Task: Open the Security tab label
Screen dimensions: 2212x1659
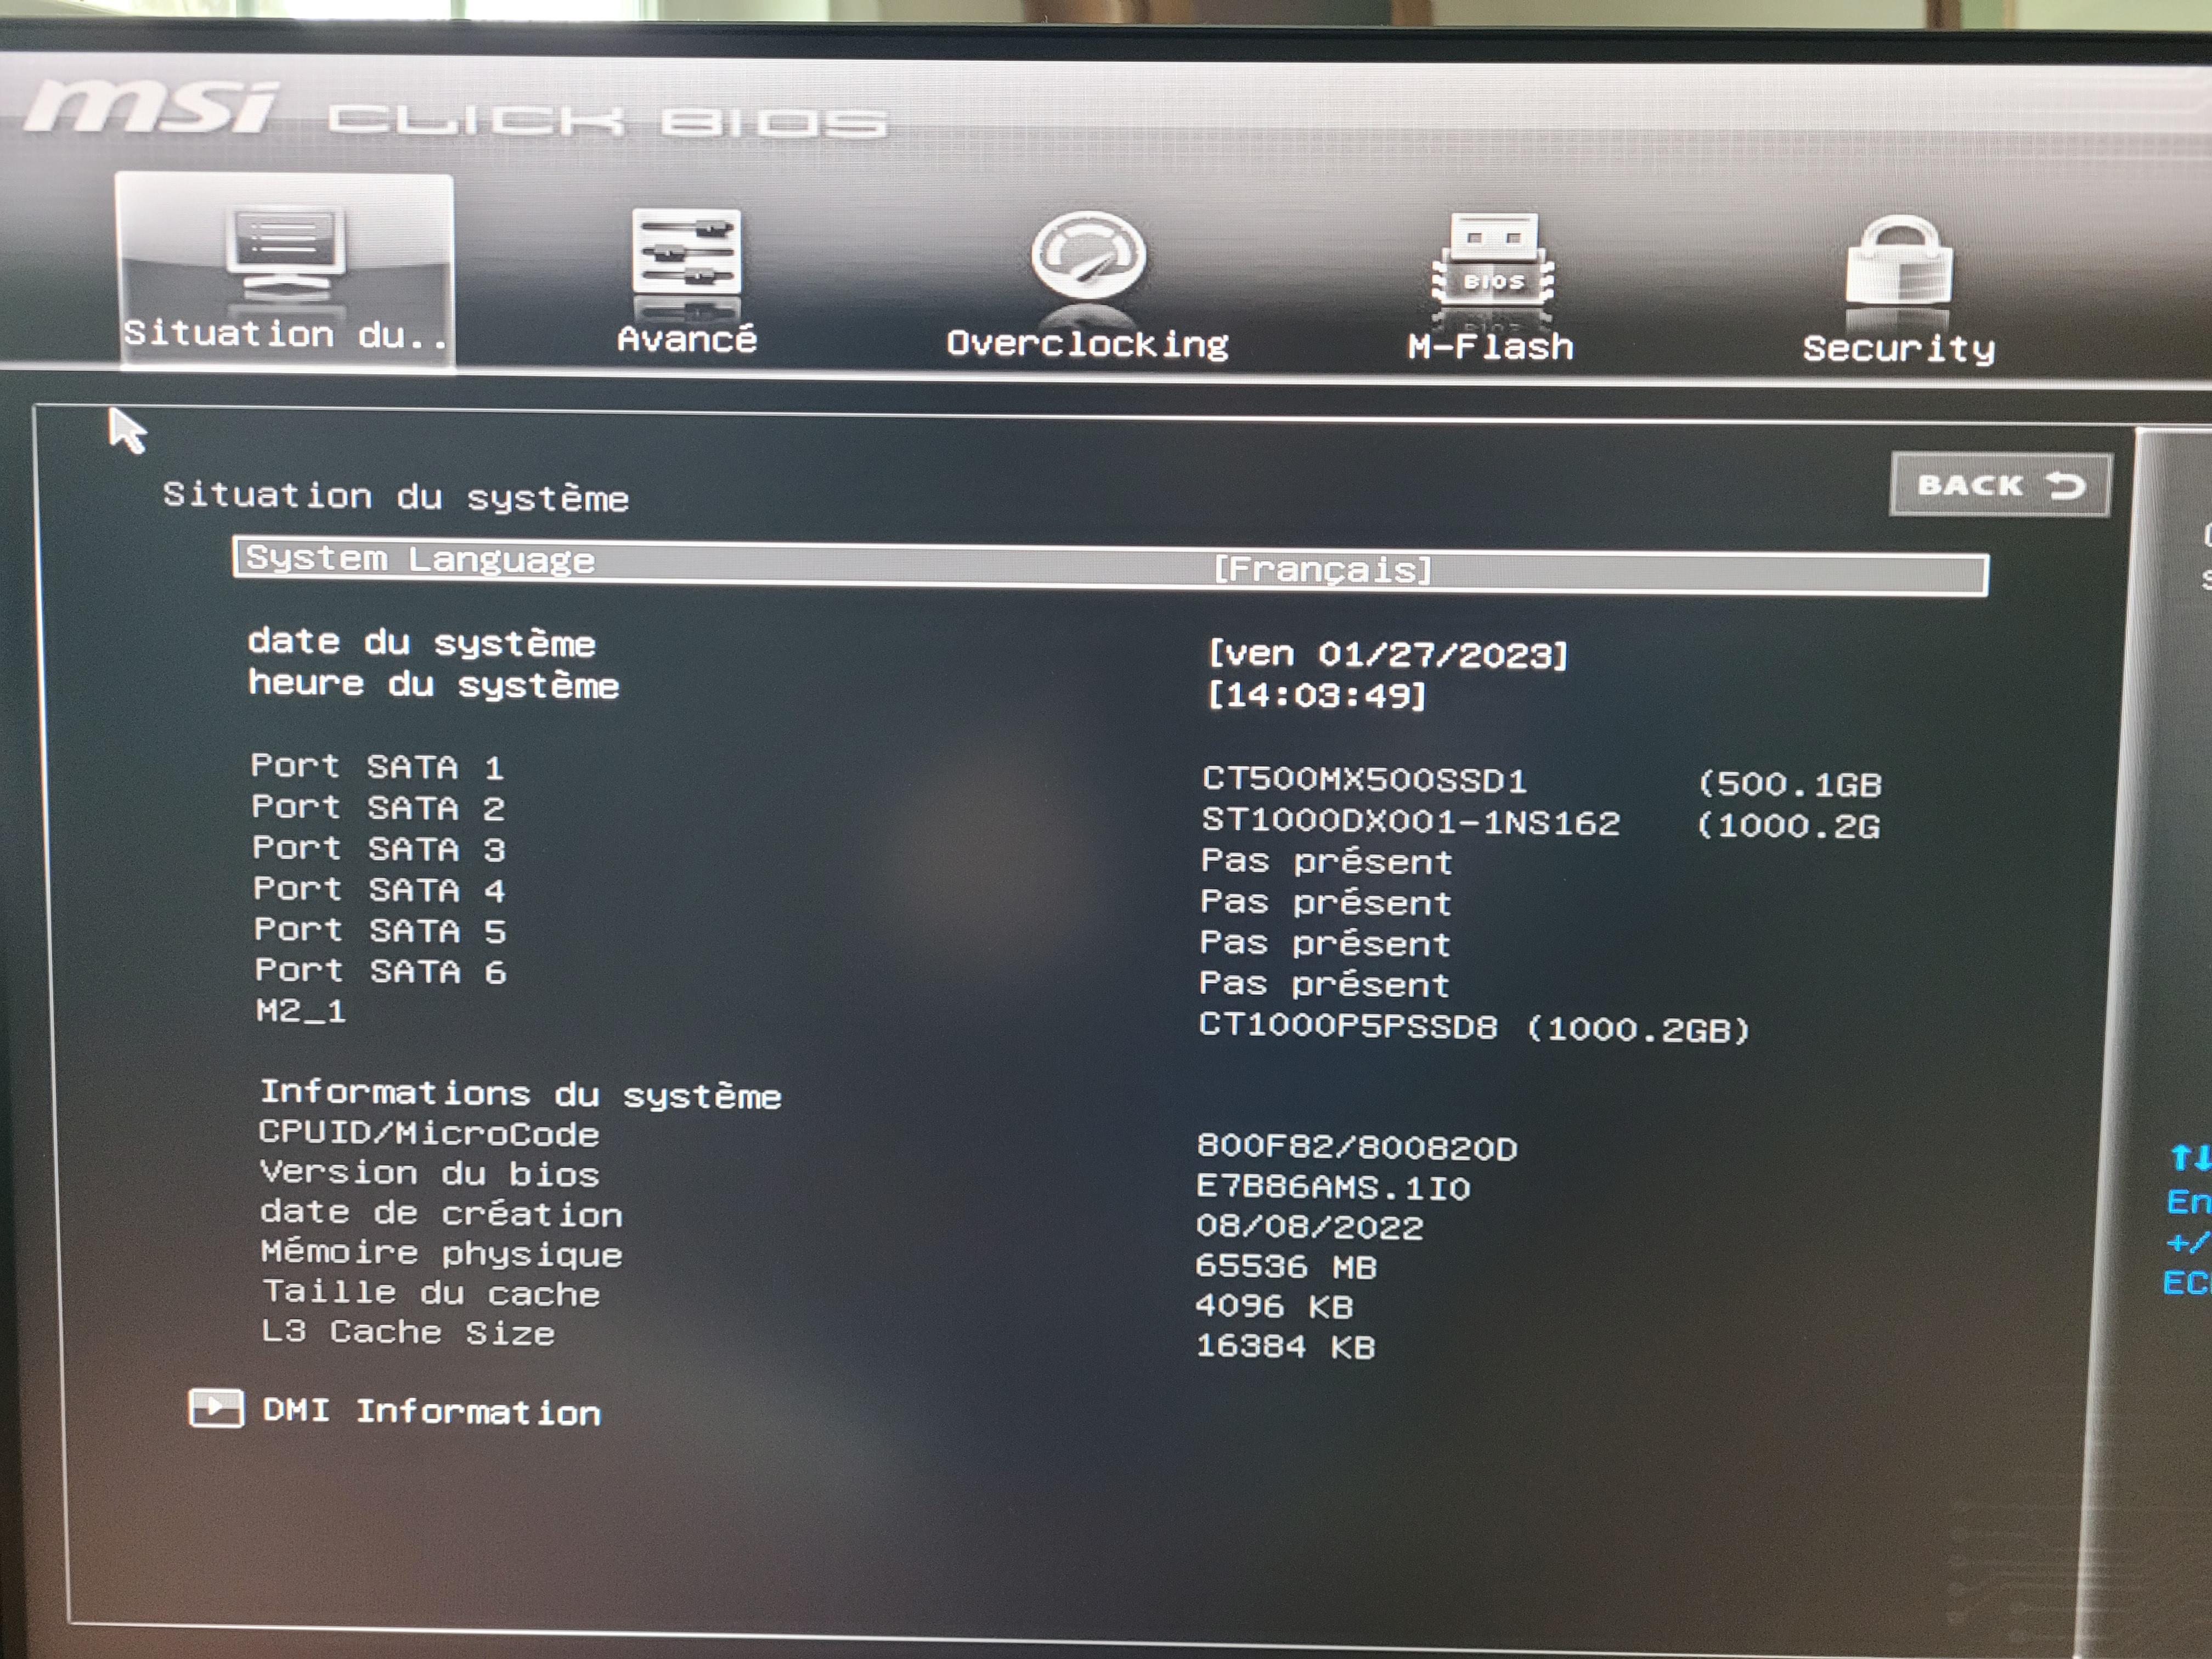Action: point(1899,349)
